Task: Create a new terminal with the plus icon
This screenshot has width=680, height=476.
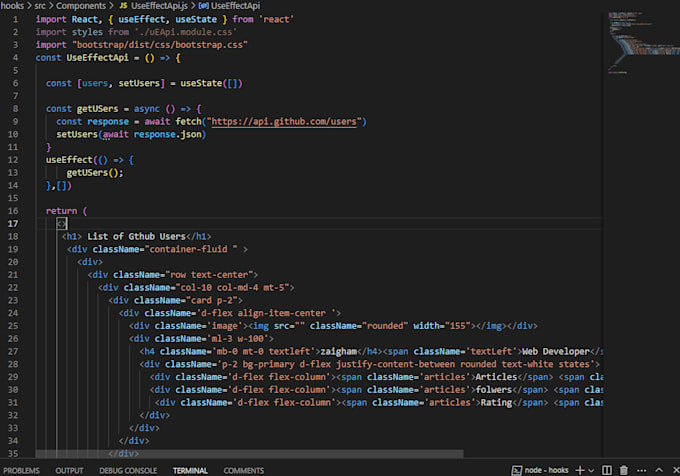Action: point(580,470)
